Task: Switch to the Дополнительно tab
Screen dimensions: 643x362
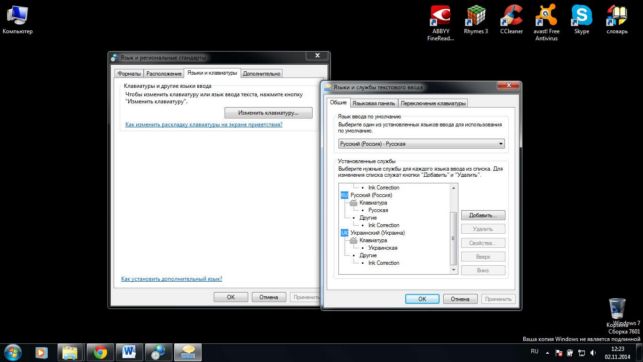Action: pos(261,74)
